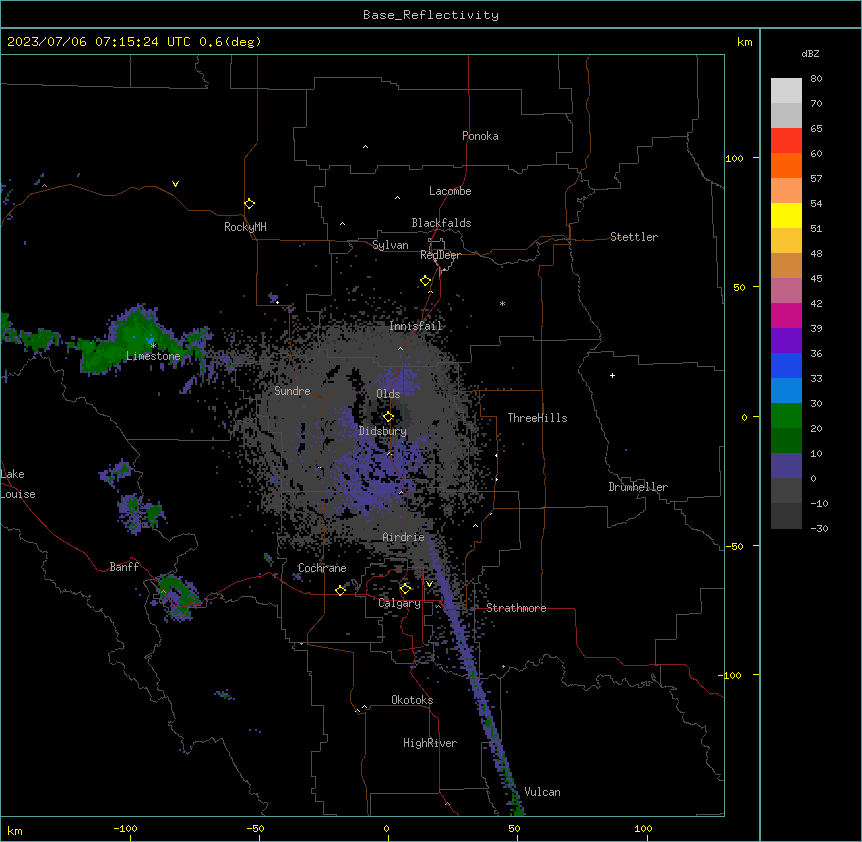862x842 pixels.
Task: Pick the yellow 51-54 dBZ legend swatch
Action: (x=786, y=215)
